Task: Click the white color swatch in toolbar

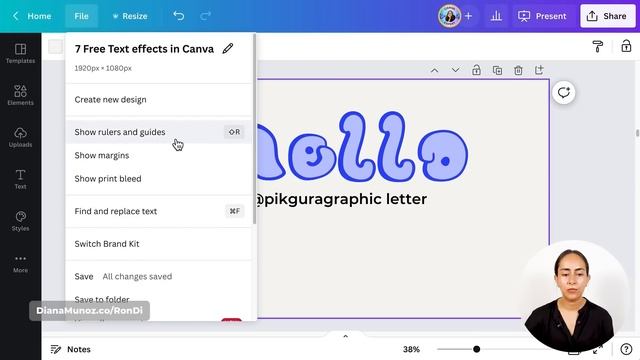Action: coord(55,46)
